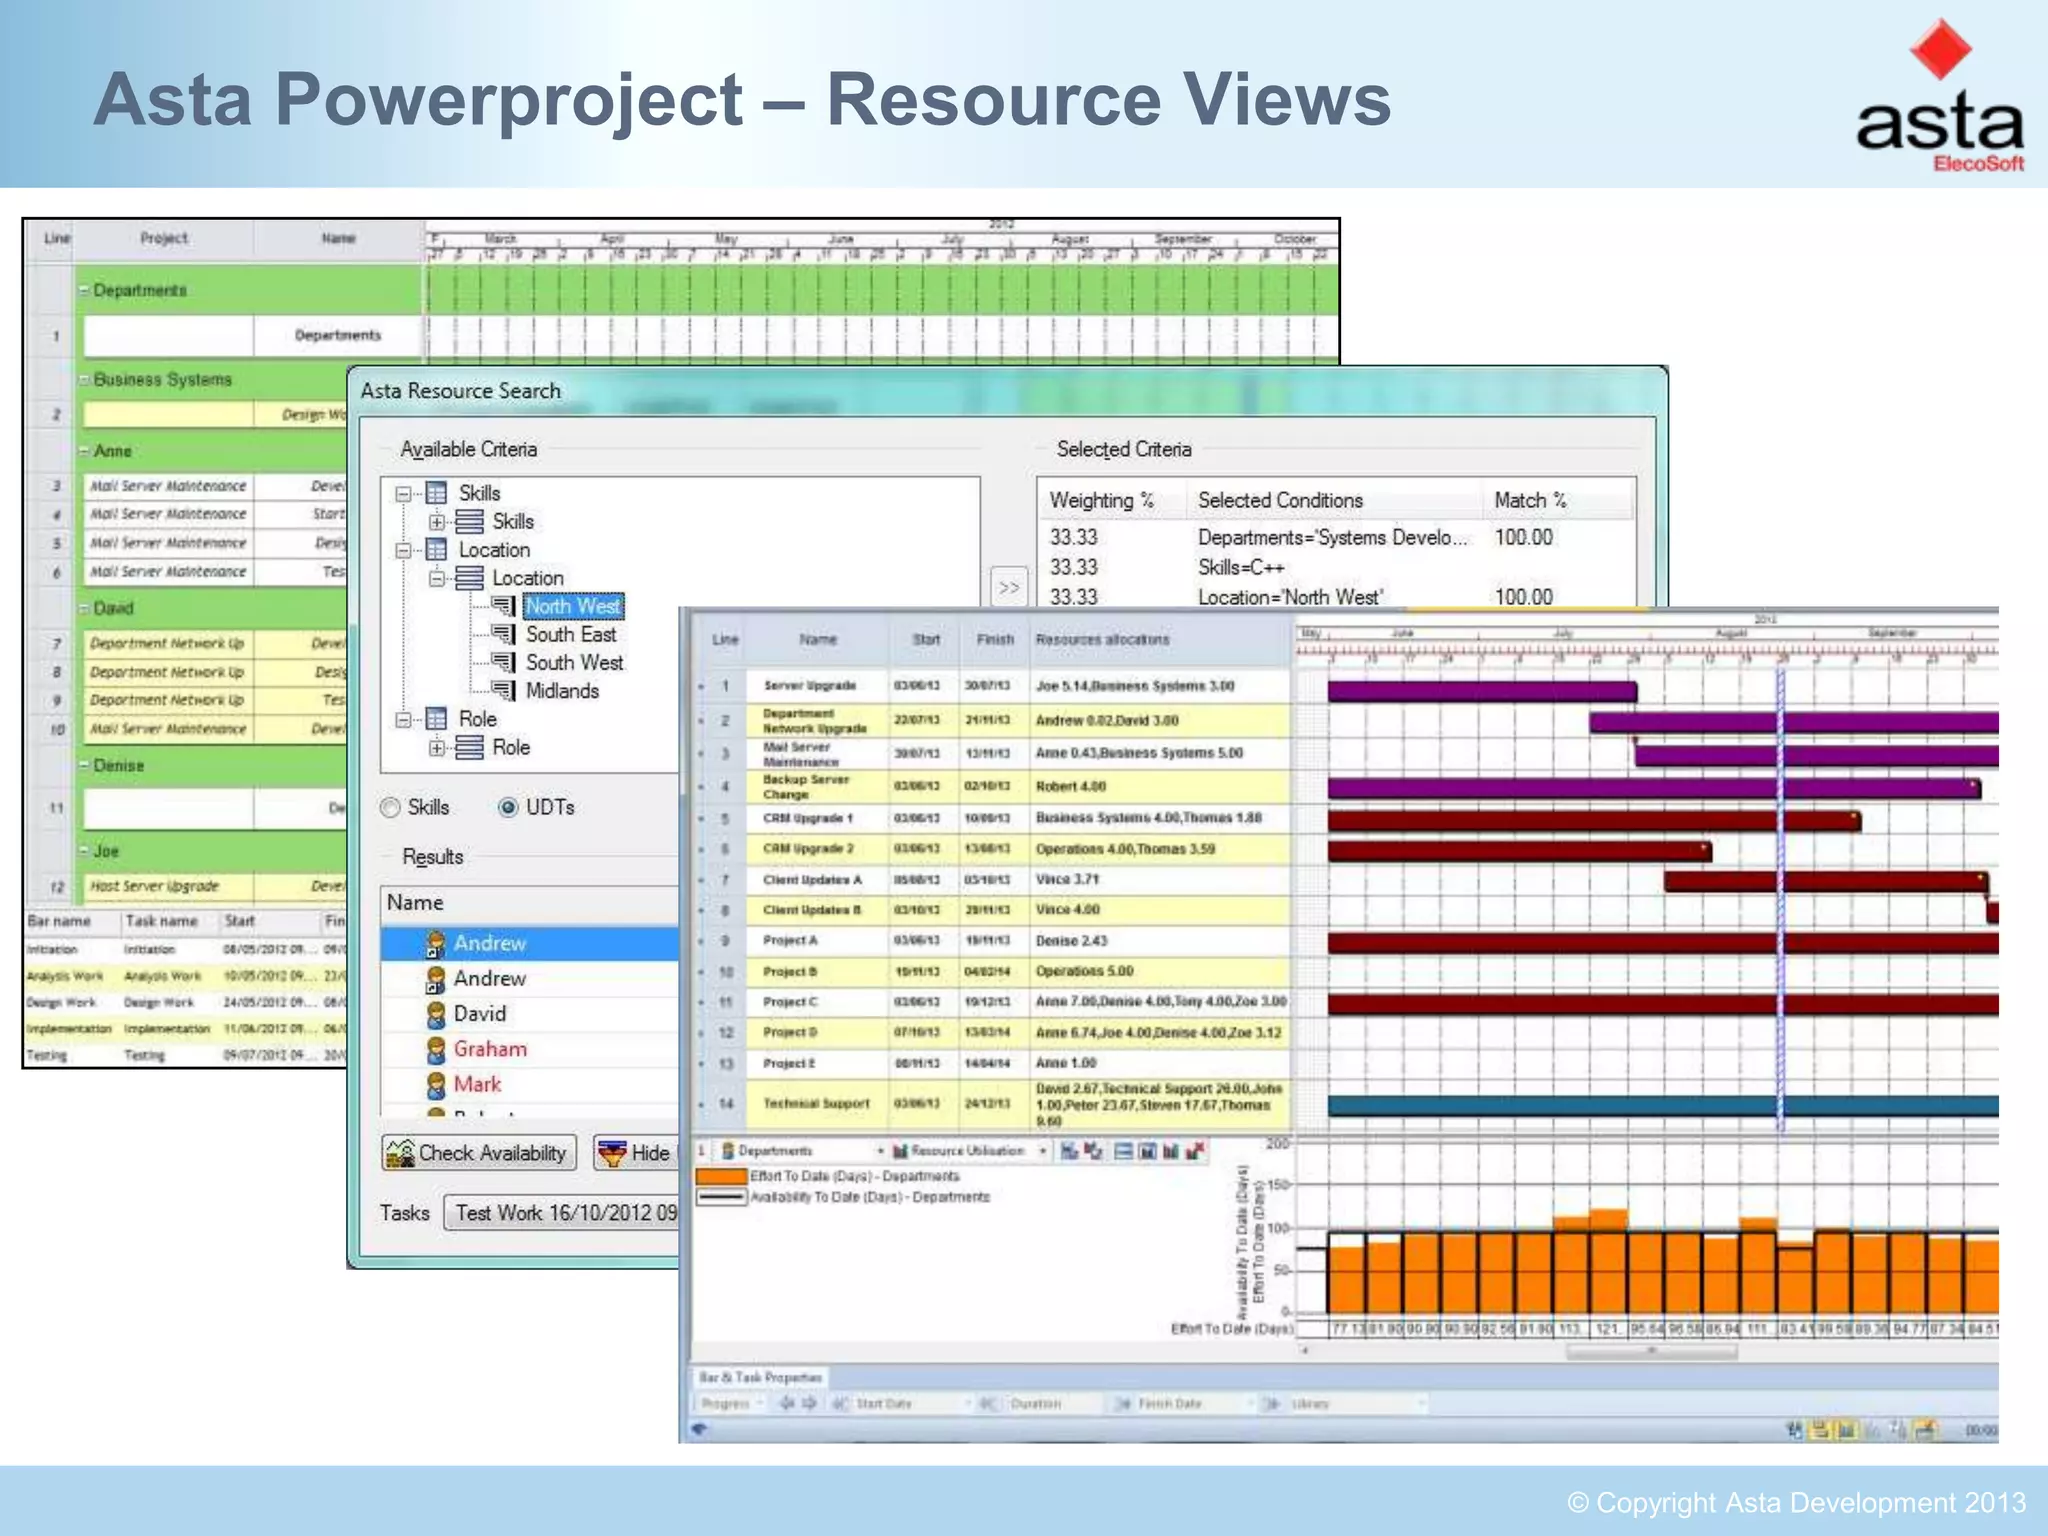Screen dimensions: 2048x1536
Task: Click the orange Effort To Date legend swatch
Action: [720, 1177]
